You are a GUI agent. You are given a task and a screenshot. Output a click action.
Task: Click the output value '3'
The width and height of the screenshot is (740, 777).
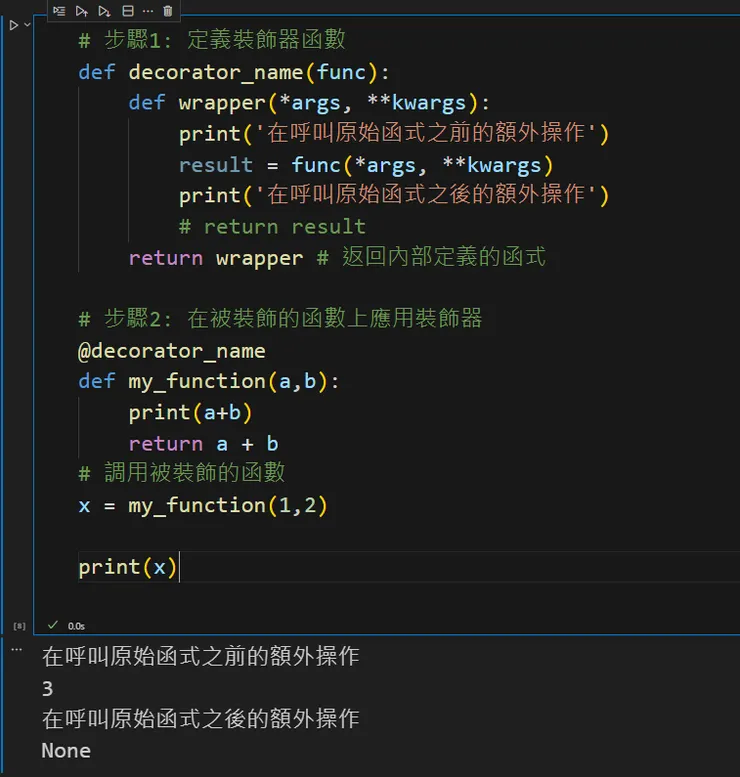tap(48, 689)
